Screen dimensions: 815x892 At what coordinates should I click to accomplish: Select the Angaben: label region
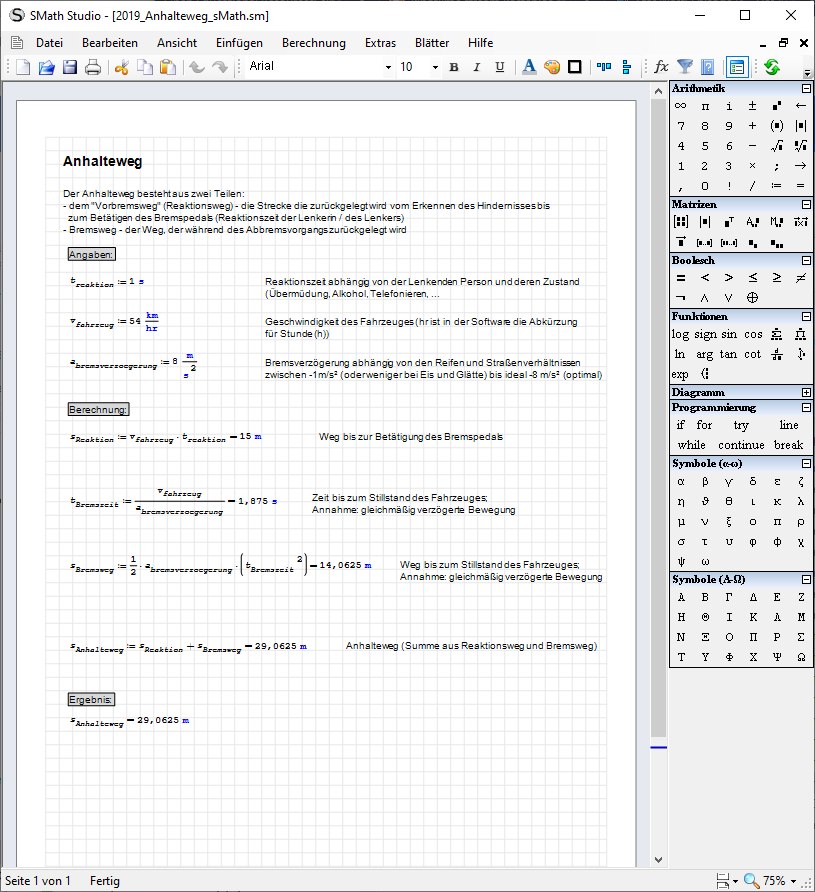(x=92, y=254)
